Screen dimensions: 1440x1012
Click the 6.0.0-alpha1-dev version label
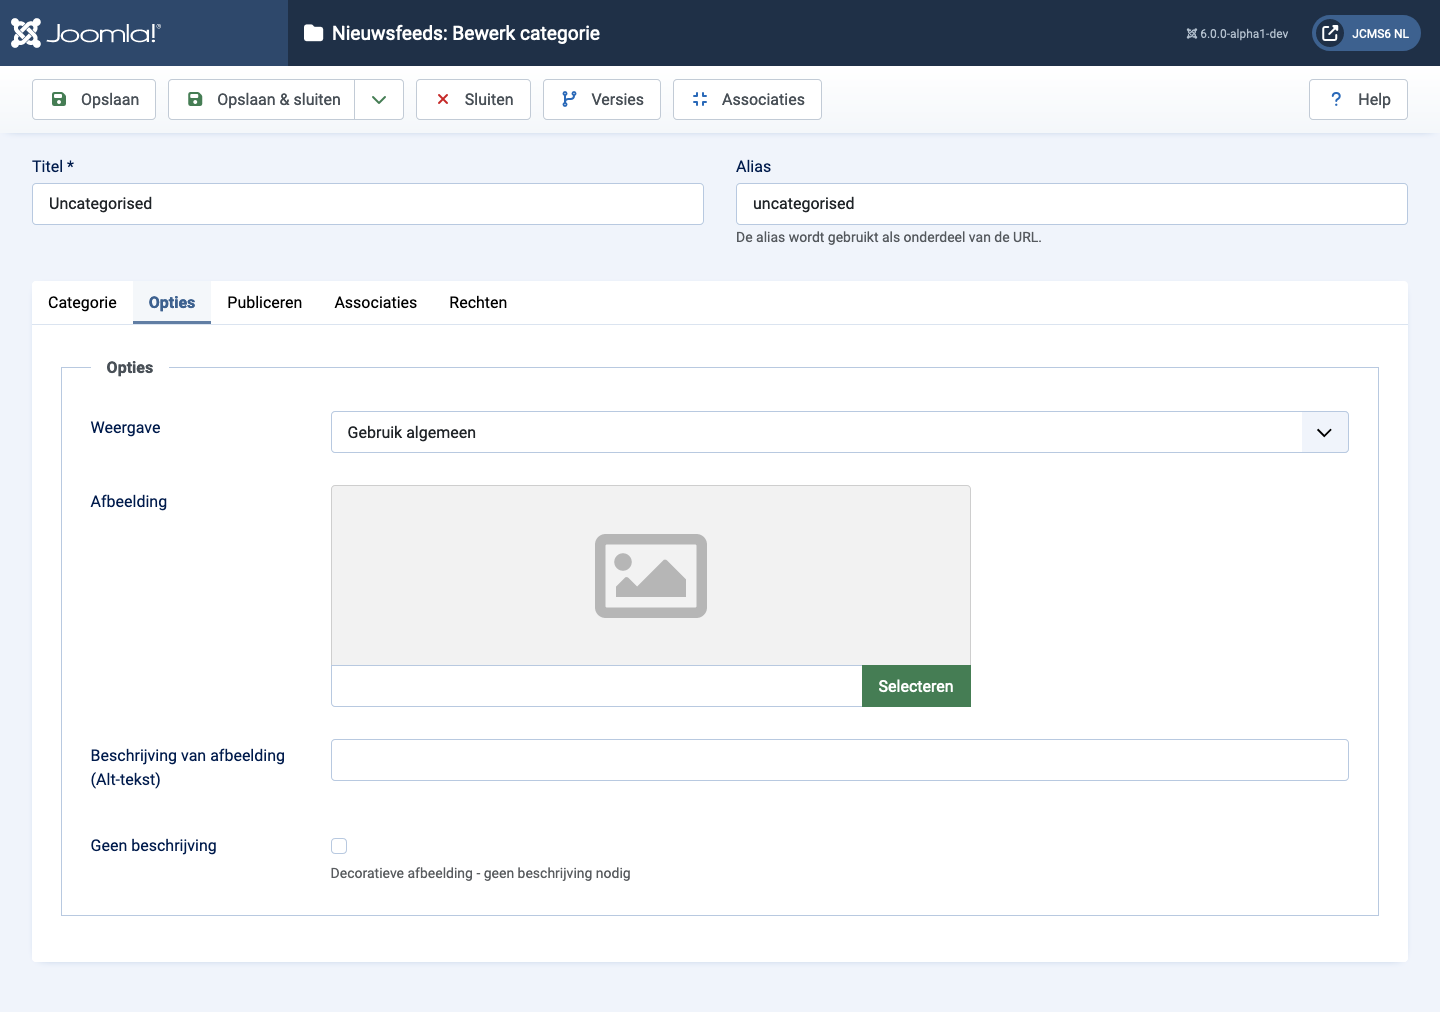click(1237, 33)
